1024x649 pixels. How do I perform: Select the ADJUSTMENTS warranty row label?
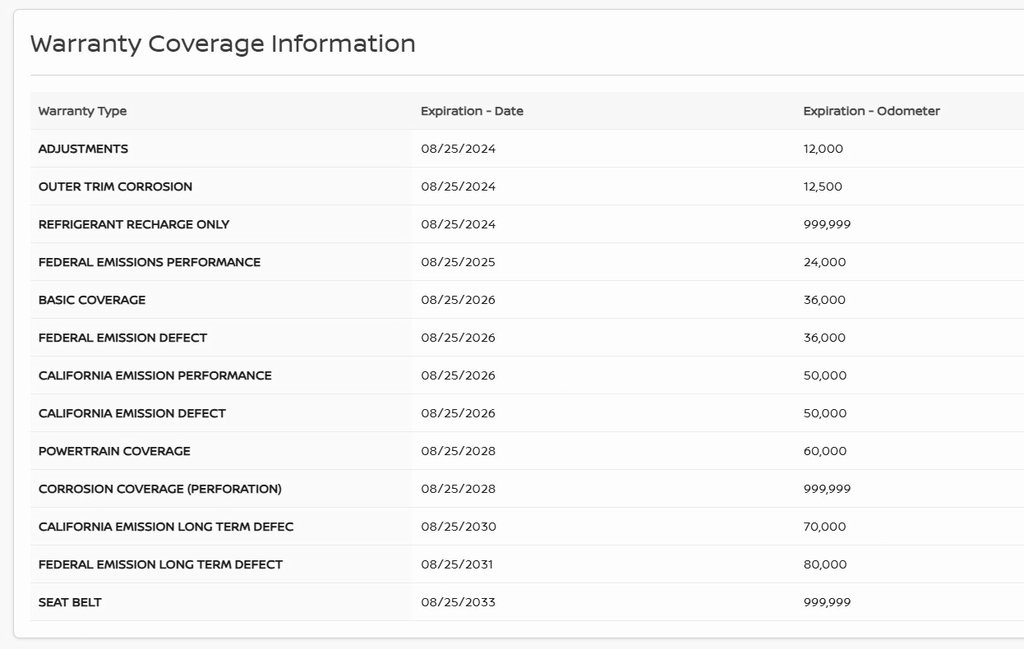pyautogui.click(x=83, y=149)
